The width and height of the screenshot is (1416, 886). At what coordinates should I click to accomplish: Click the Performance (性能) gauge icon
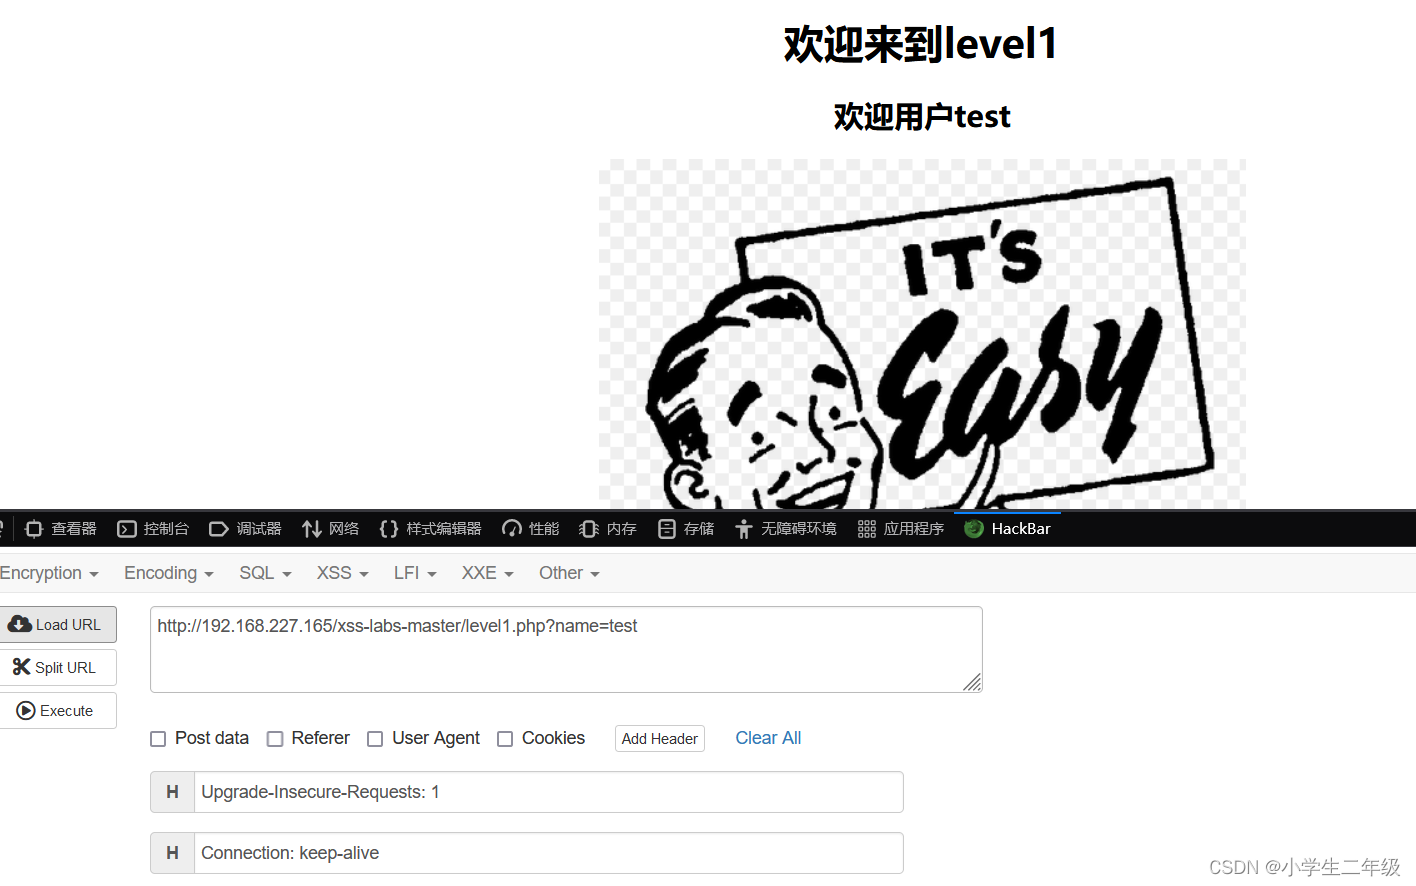tap(512, 529)
